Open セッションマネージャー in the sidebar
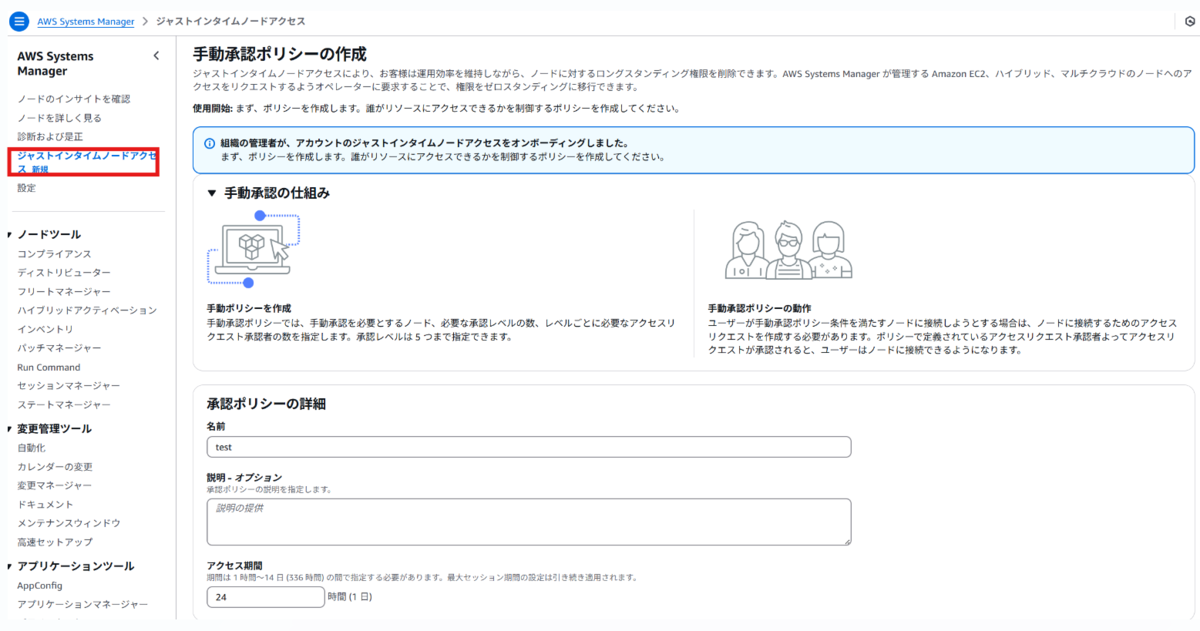Viewport: 1200px width, 631px height. 69,385
